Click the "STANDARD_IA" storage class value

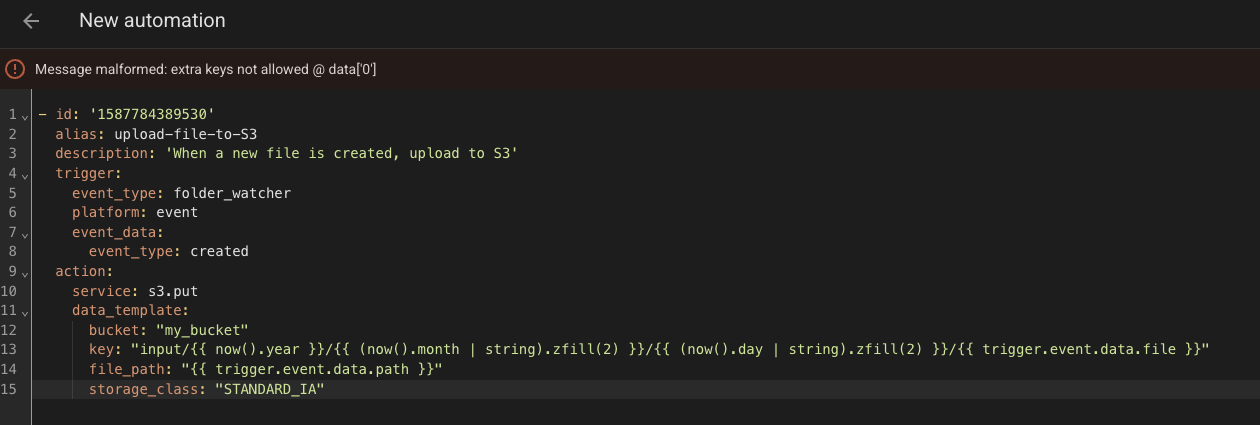[270, 389]
